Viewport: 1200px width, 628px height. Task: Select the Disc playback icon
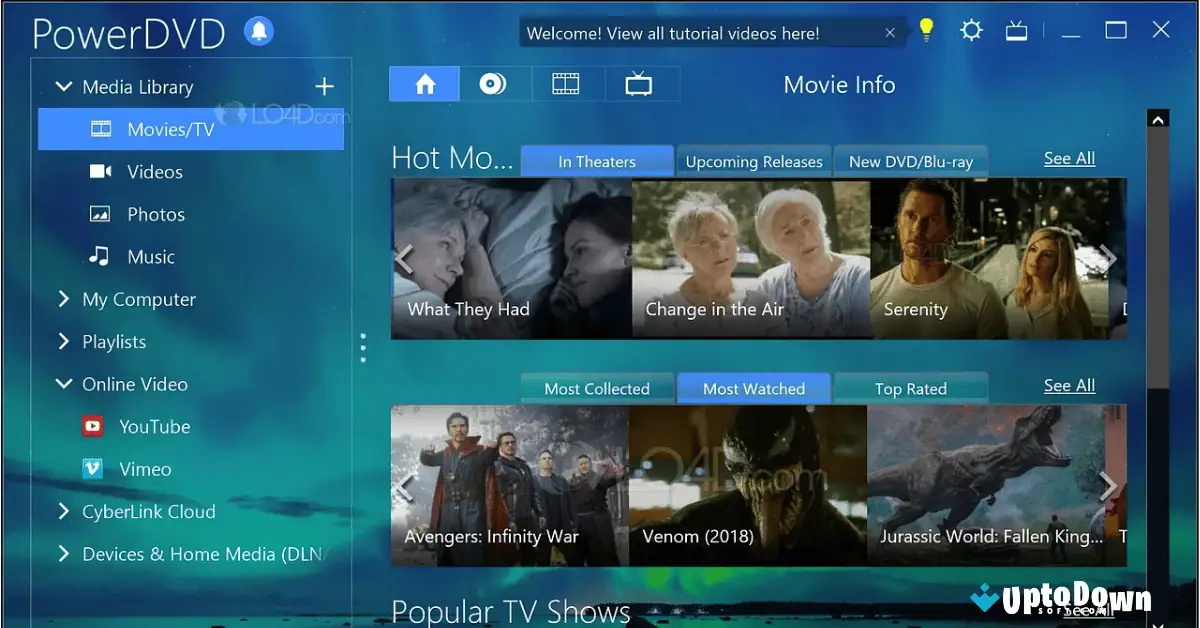[492, 84]
